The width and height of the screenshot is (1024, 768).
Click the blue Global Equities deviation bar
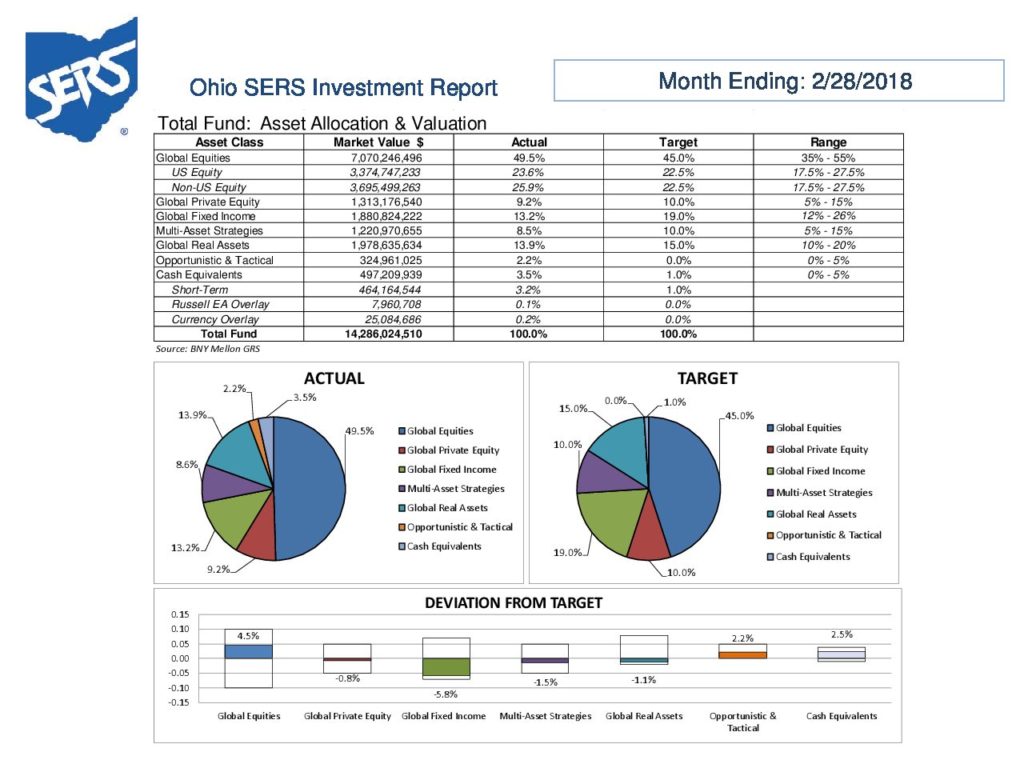point(249,651)
